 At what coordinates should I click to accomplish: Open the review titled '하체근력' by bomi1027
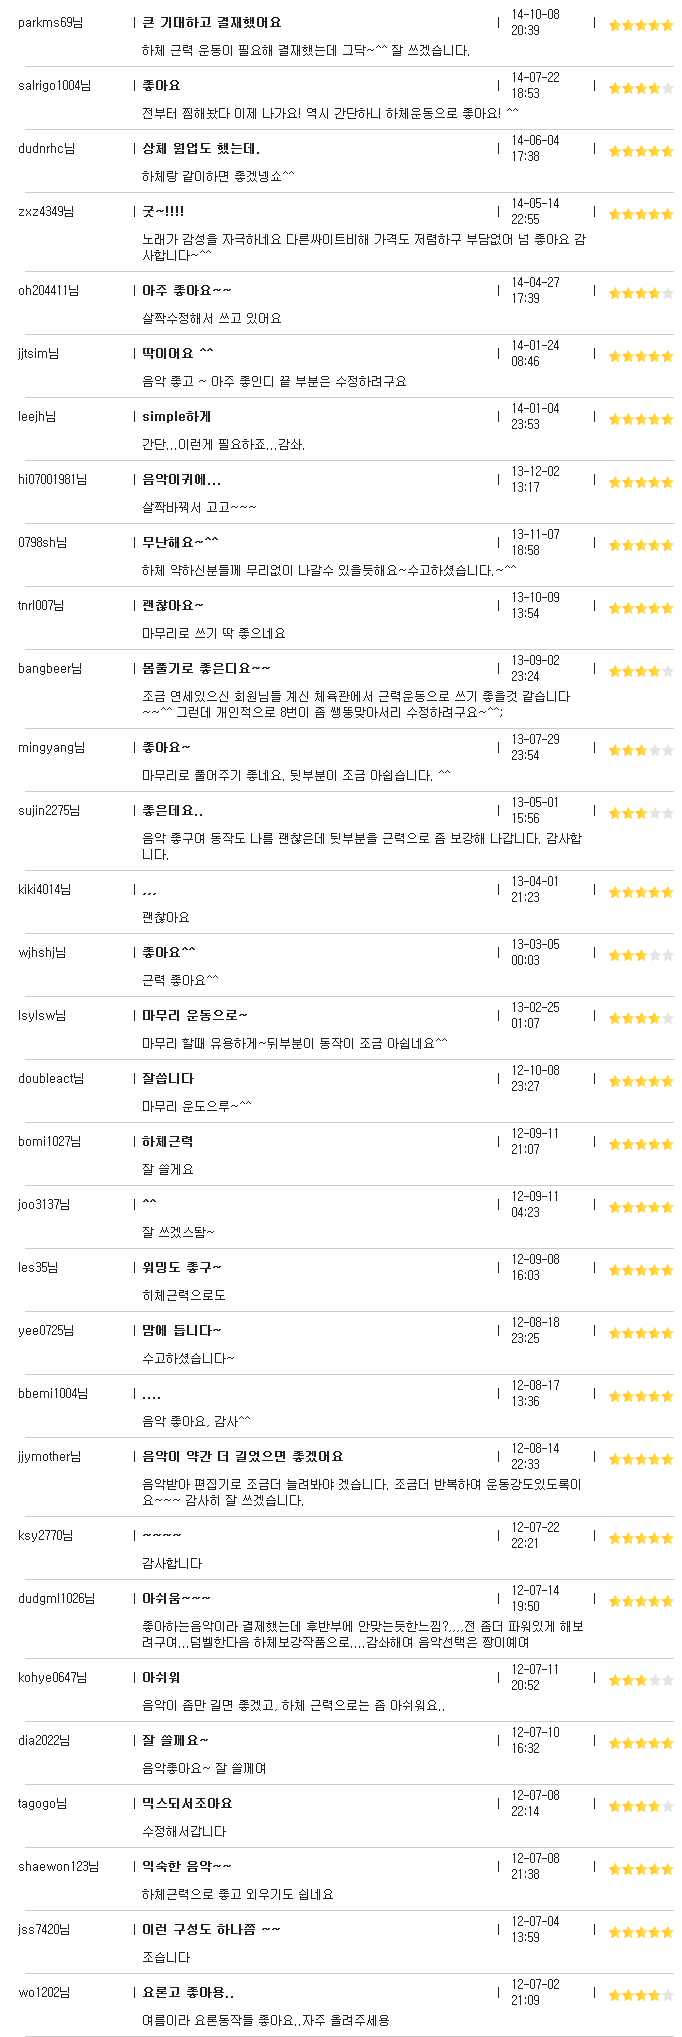click(167, 1142)
